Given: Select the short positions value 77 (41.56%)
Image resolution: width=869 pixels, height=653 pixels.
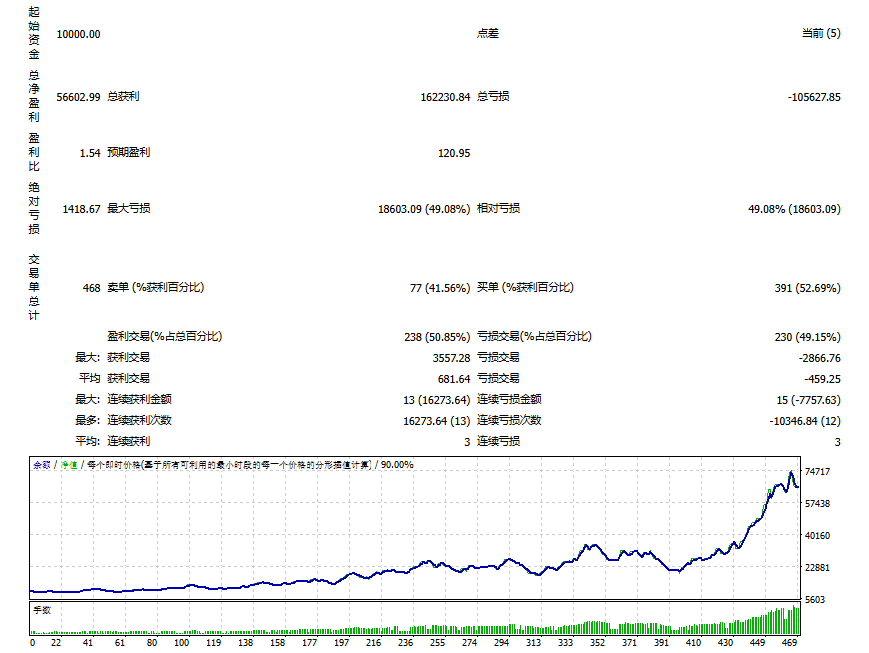Looking at the screenshot, I should [x=440, y=288].
